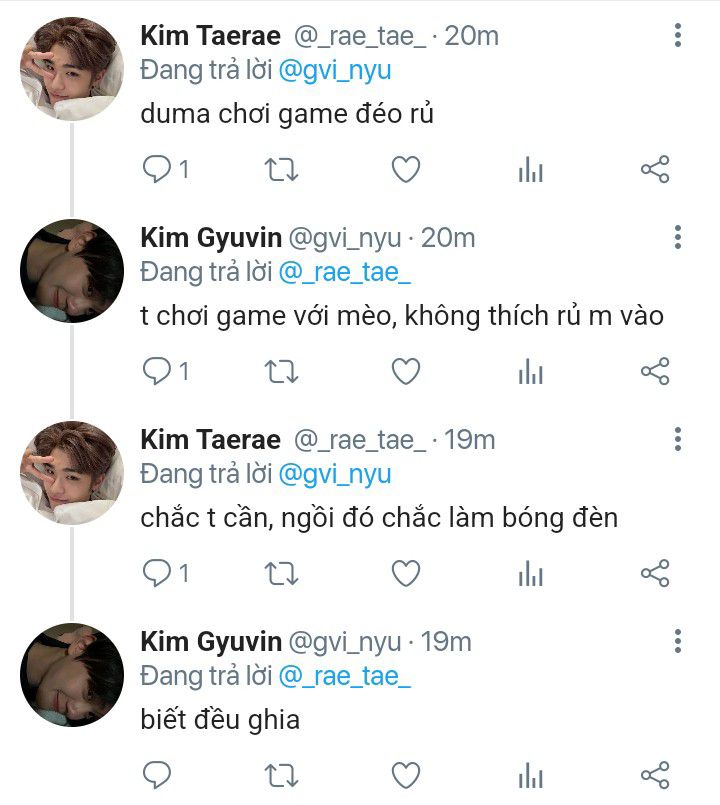
Task: Like the "chơi game với mèo" tweet
Action: coord(405,372)
